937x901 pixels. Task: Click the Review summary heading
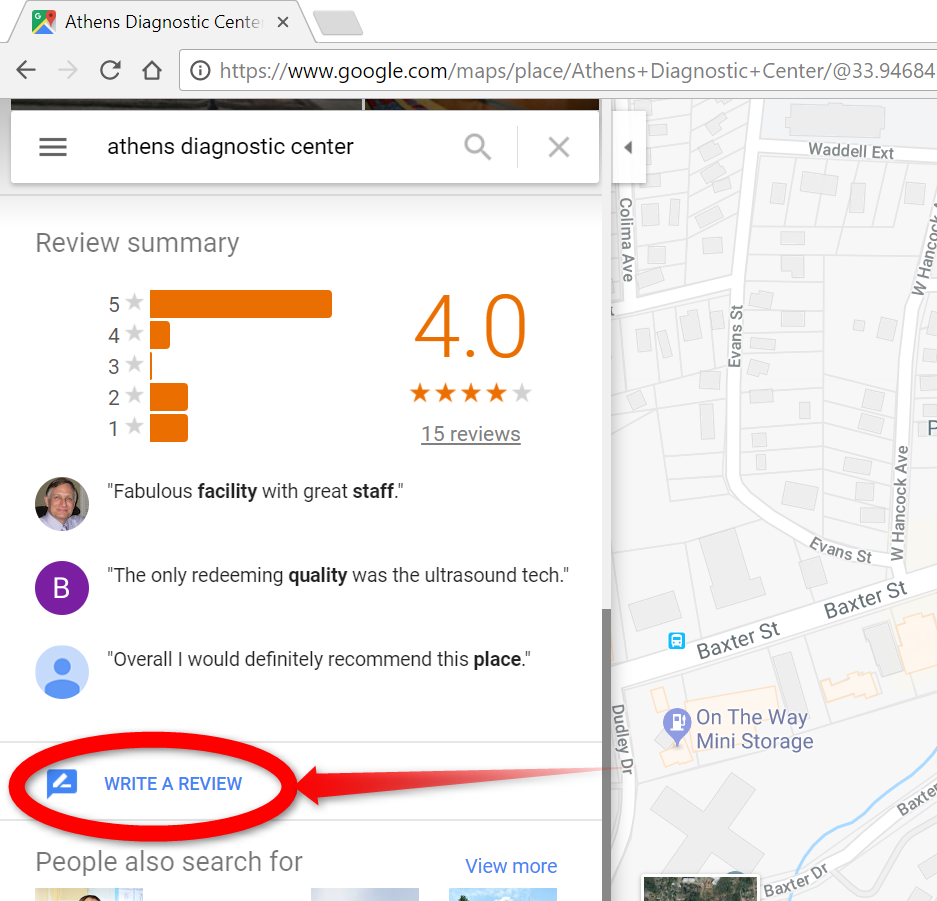[x=137, y=243]
